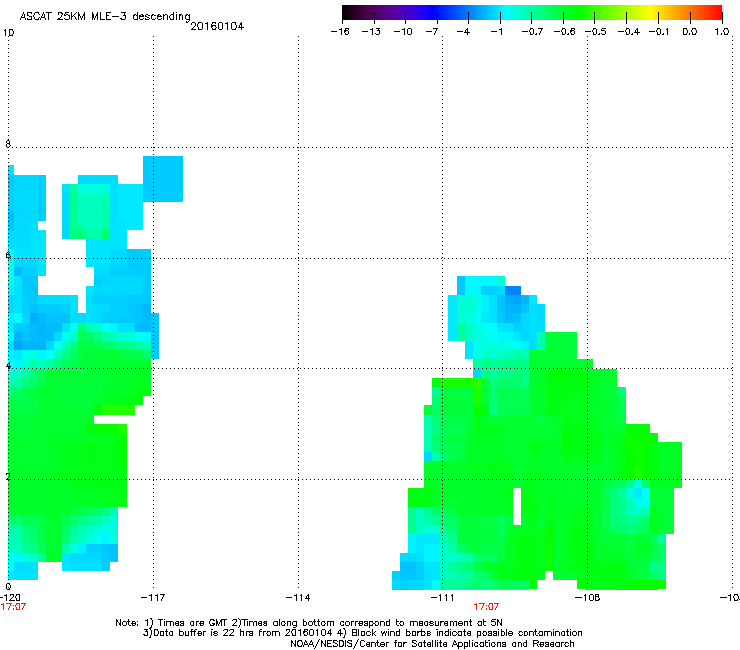The height and width of the screenshot is (650, 740).
Task: Click the dark blue cell atop the right swath
Action: tap(513, 290)
